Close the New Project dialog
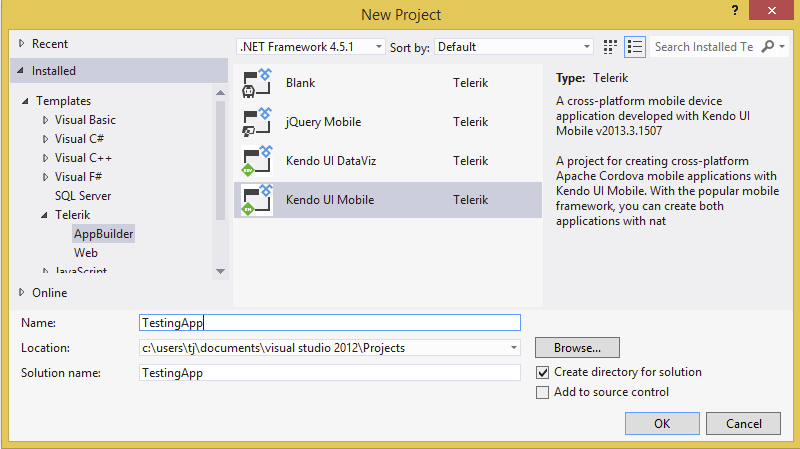The width and height of the screenshot is (800, 449). pyautogui.click(x=771, y=10)
